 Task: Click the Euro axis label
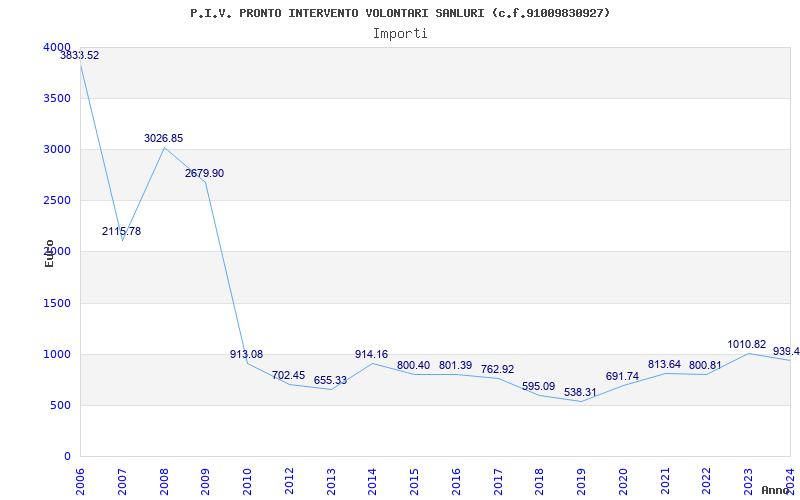pos(49,253)
